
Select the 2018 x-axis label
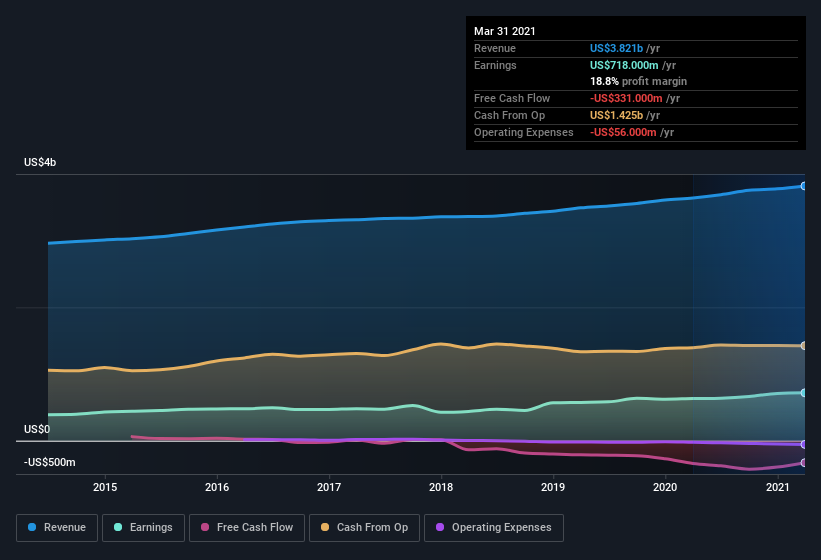tap(441, 487)
